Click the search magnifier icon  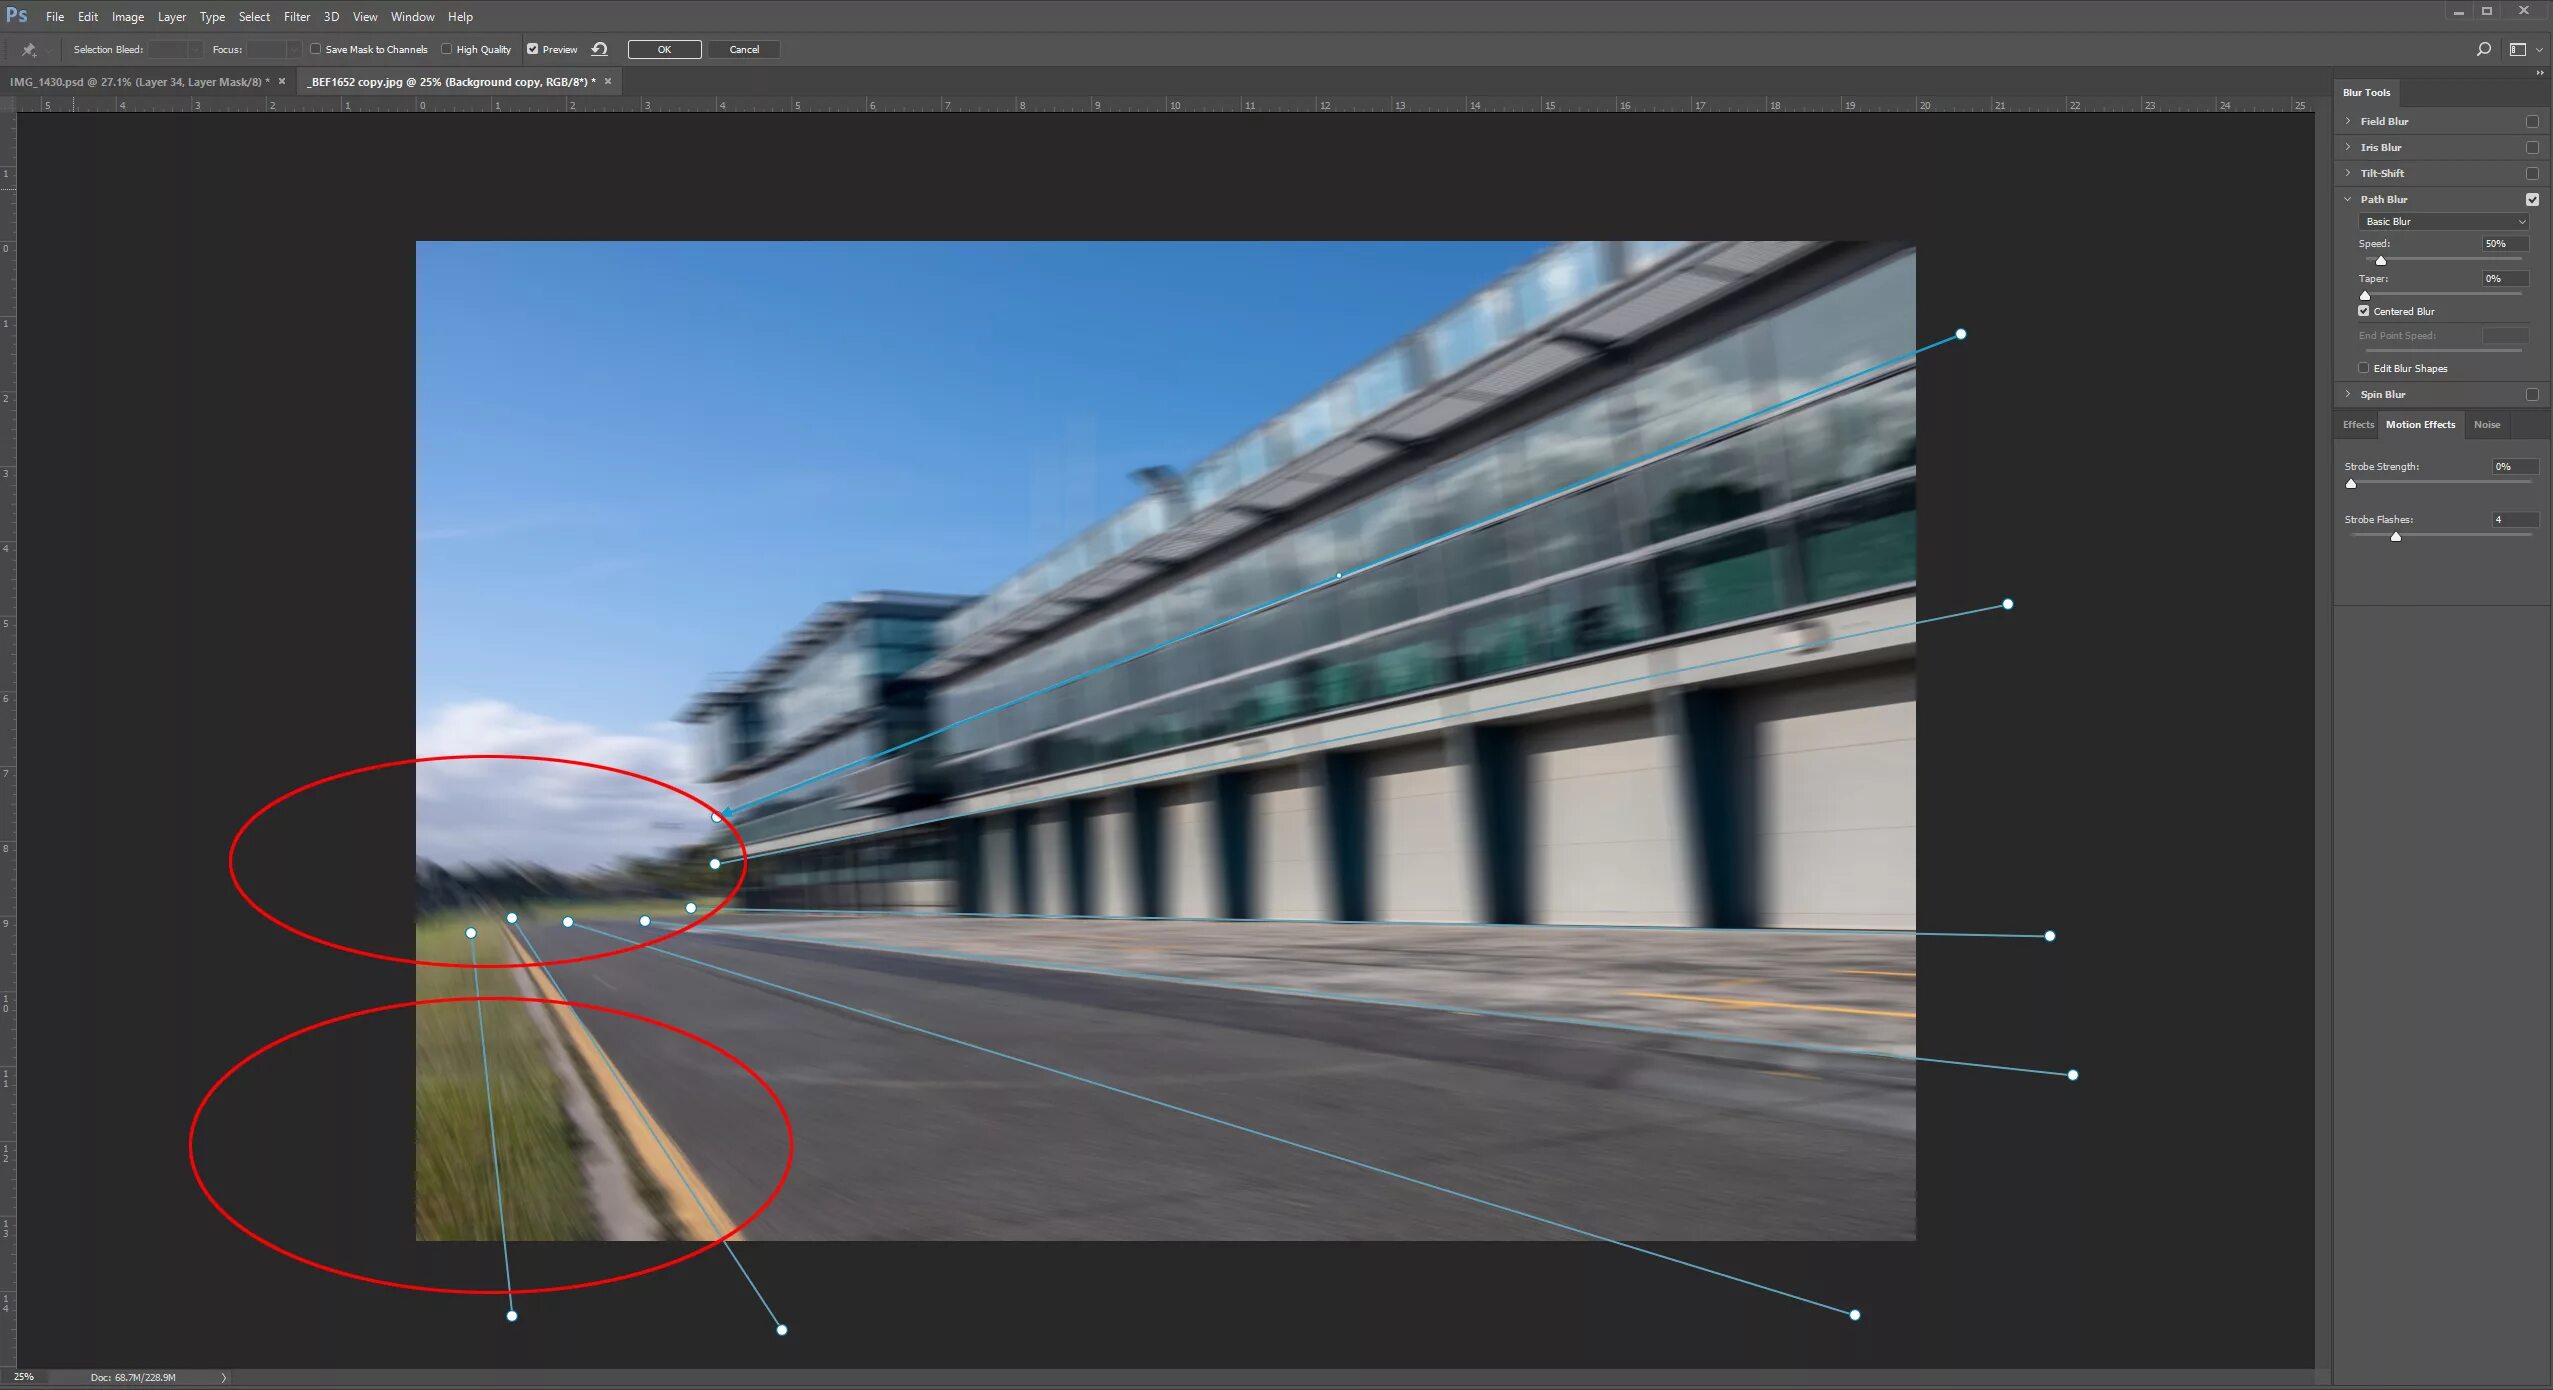[x=2483, y=49]
